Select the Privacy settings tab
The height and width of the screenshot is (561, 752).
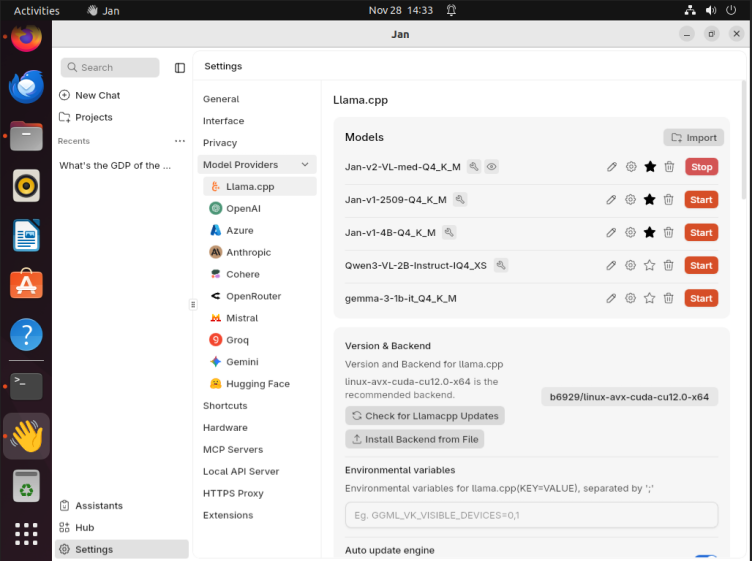[x=220, y=143]
